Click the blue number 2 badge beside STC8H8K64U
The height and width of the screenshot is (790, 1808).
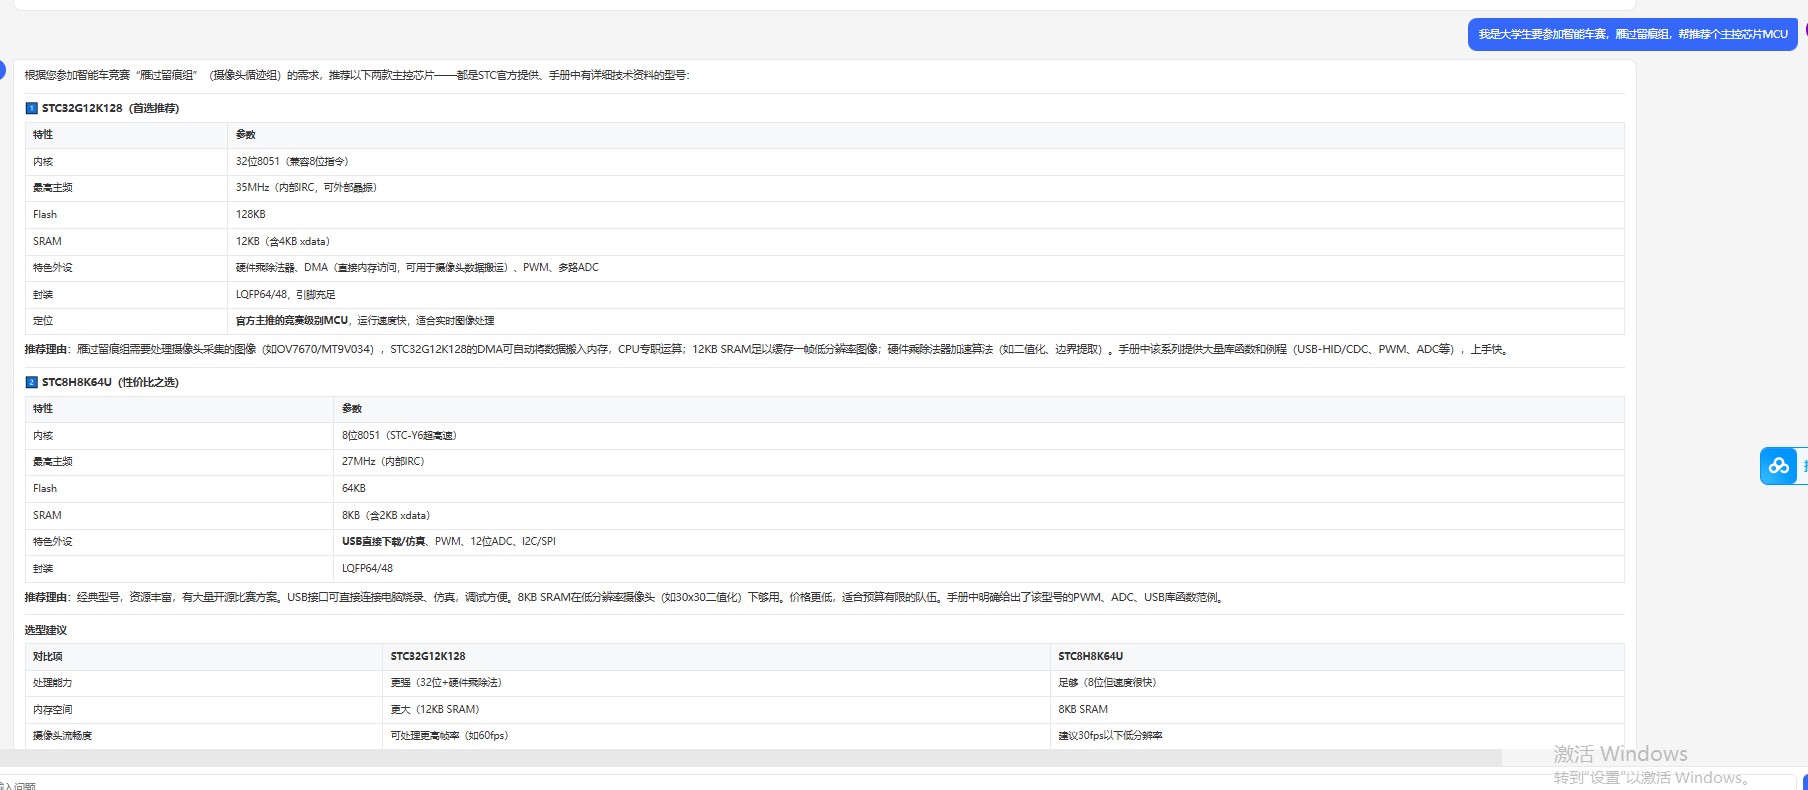(31, 382)
